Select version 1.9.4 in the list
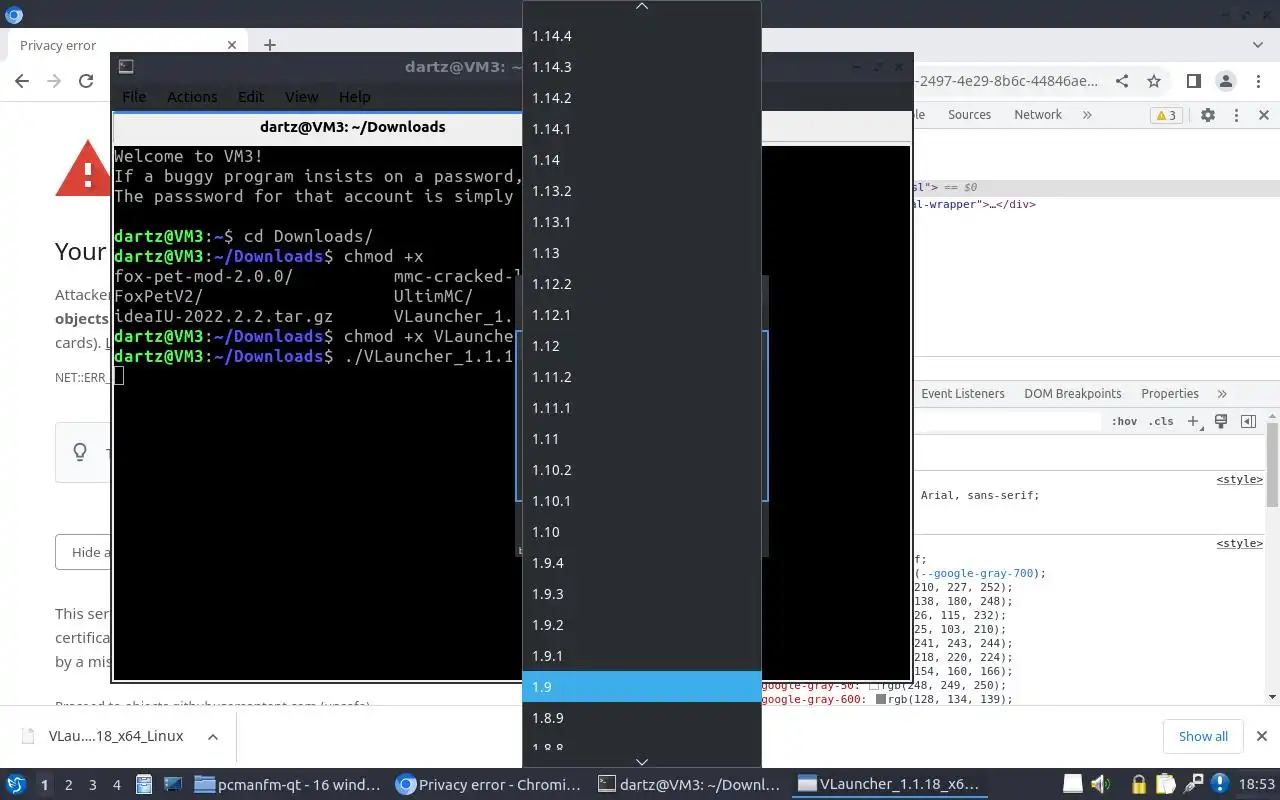This screenshot has width=1280, height=800. (641, 563)
